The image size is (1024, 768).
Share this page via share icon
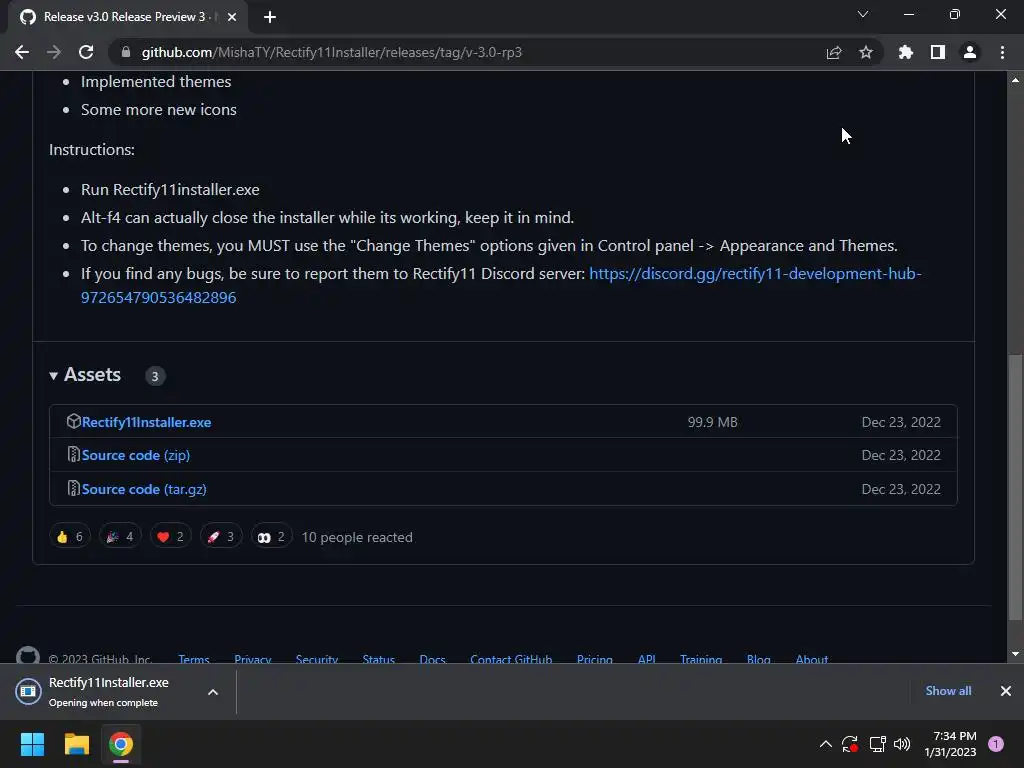(x=833, y=52)
